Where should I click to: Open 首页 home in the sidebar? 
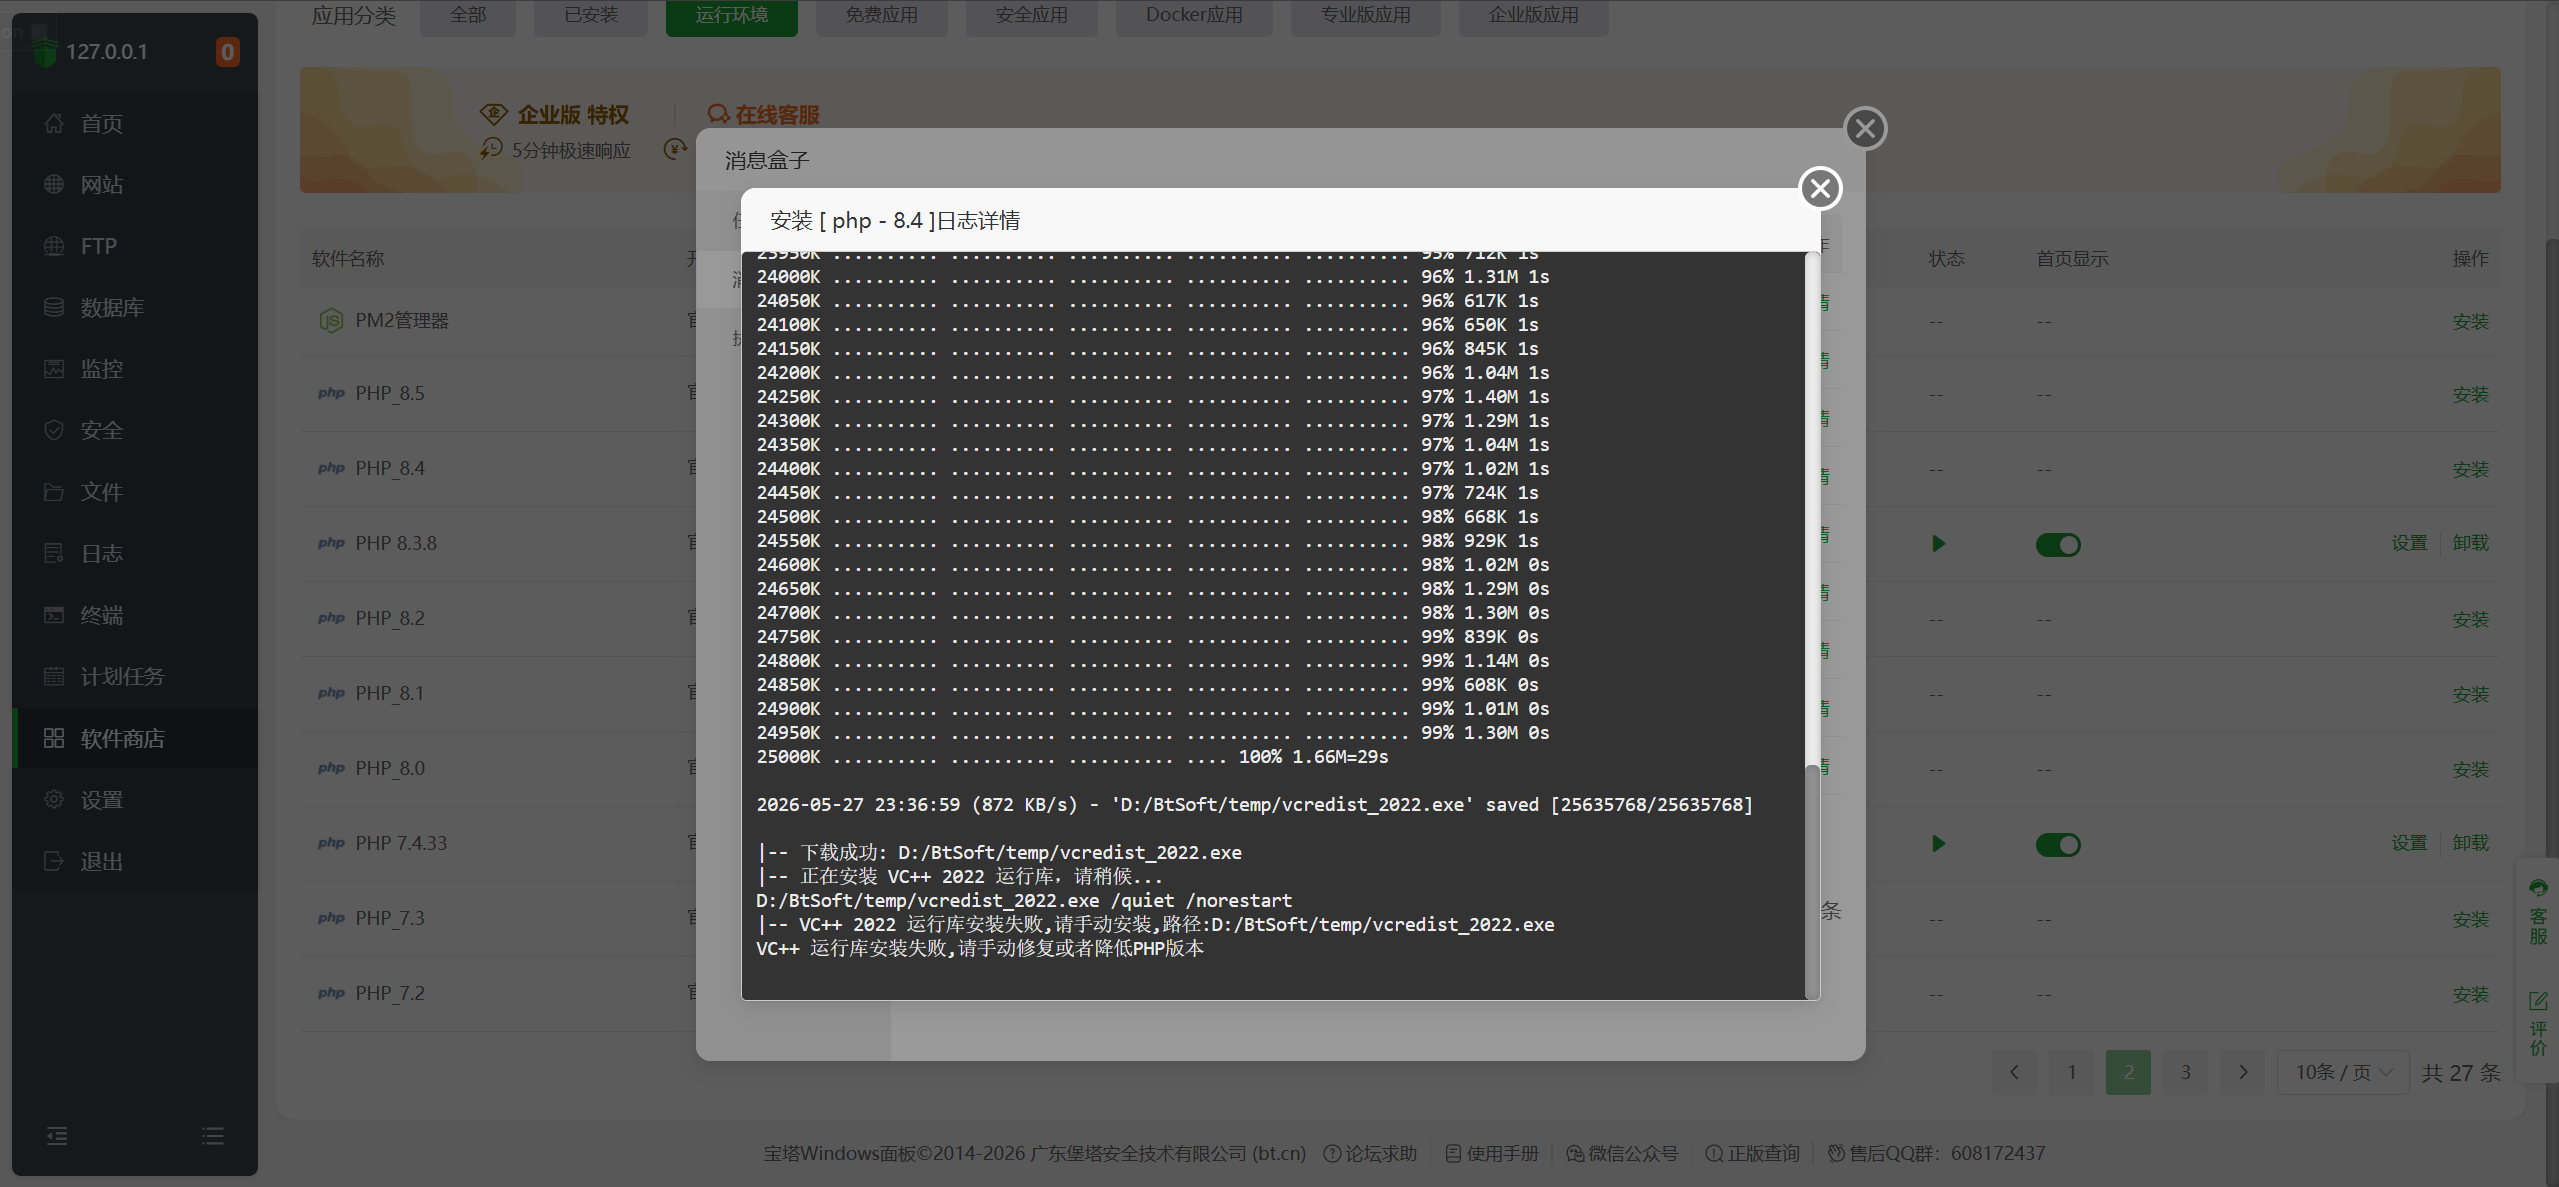point(135,124)
